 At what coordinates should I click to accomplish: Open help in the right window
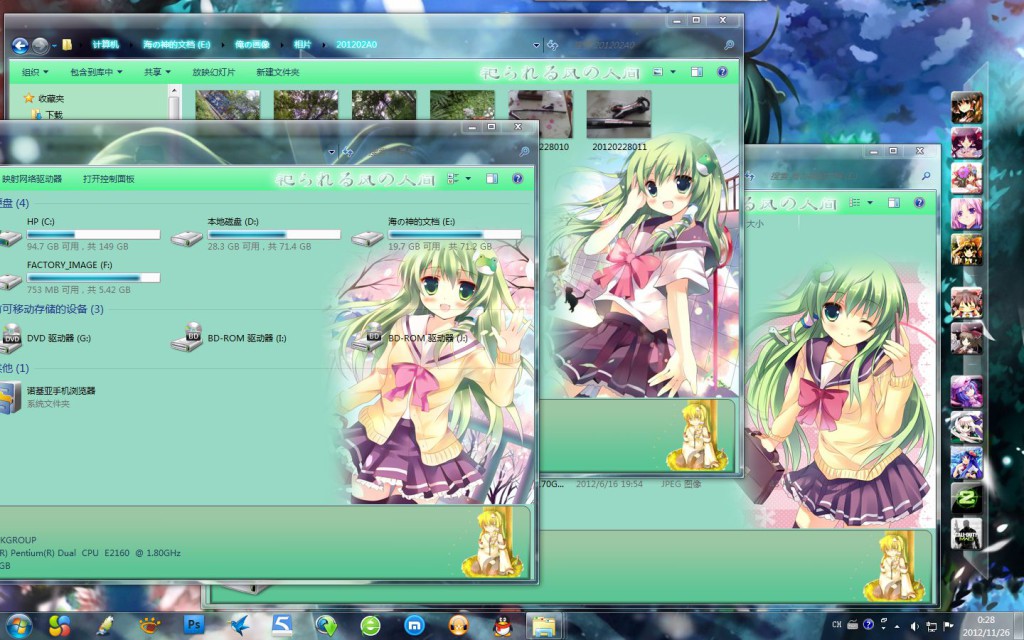(920, 203)
